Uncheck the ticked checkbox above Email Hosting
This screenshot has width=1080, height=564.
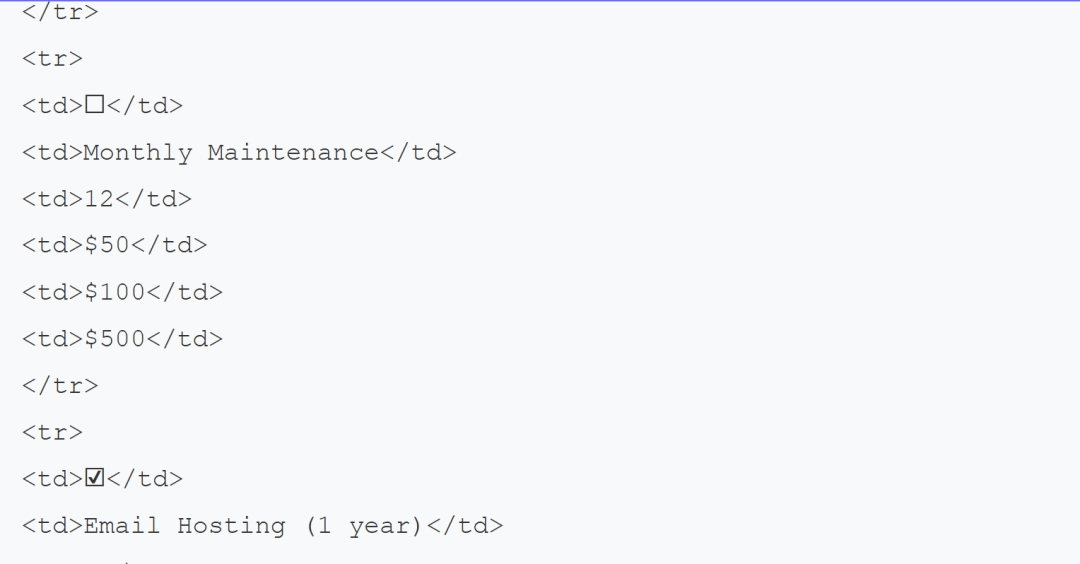[x=94, y=478]
